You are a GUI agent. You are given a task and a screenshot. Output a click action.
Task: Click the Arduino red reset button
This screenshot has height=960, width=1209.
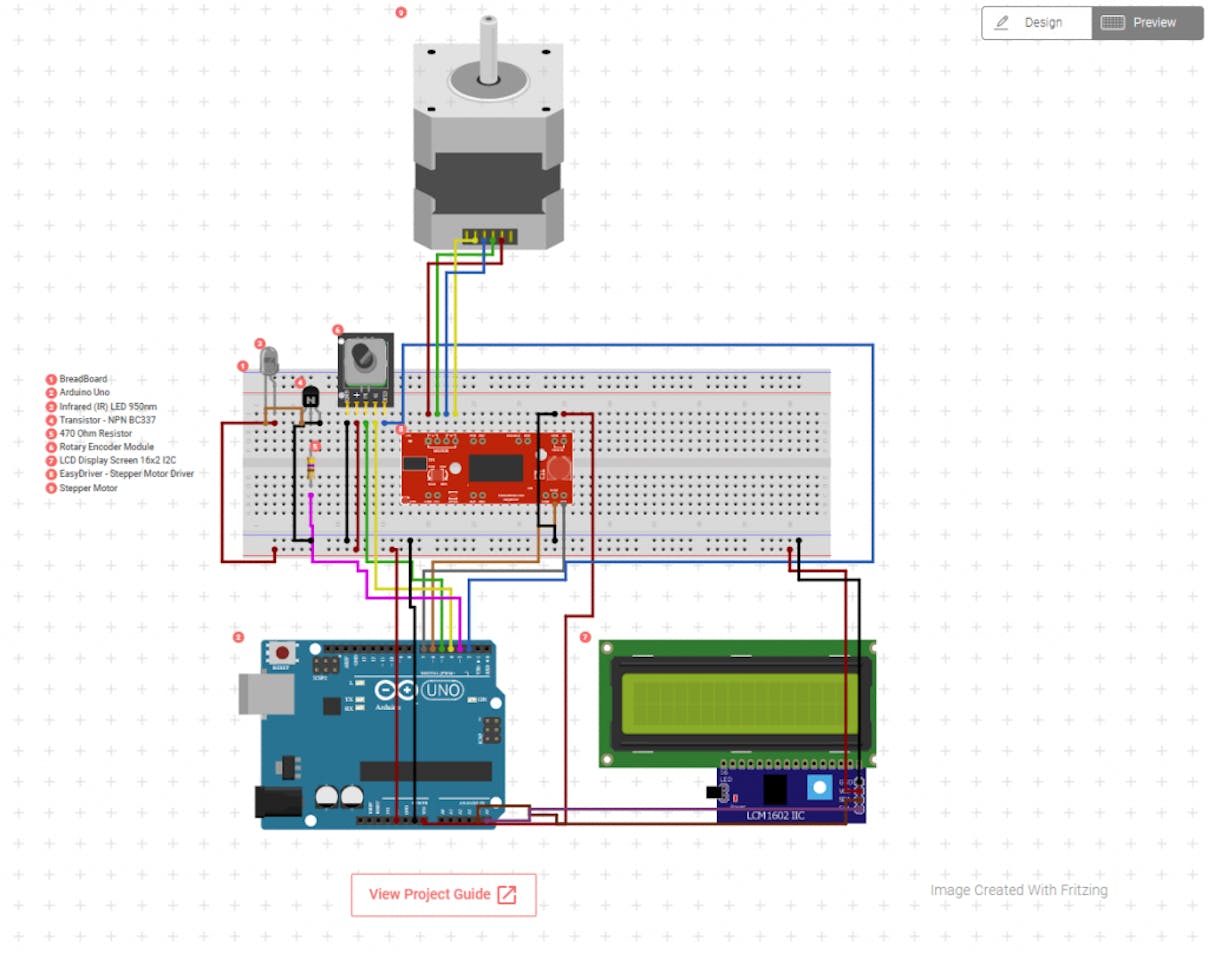point(281,653)
